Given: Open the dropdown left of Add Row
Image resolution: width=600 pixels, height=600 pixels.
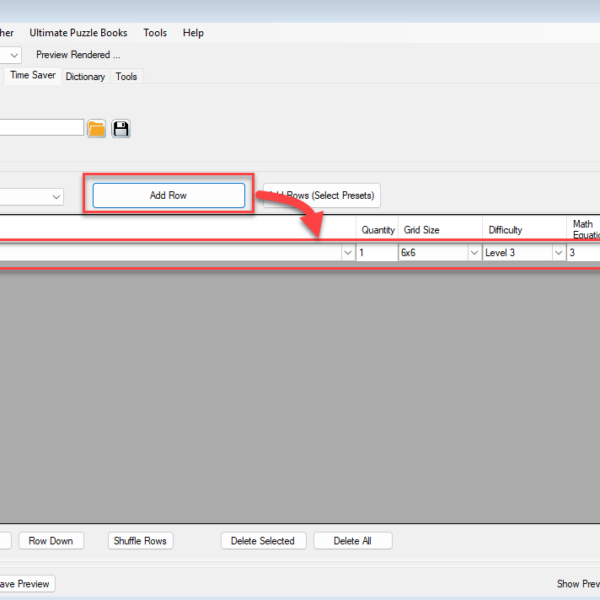Looking at the screenshot, I should pyautogui.click(x=55, y=197).
